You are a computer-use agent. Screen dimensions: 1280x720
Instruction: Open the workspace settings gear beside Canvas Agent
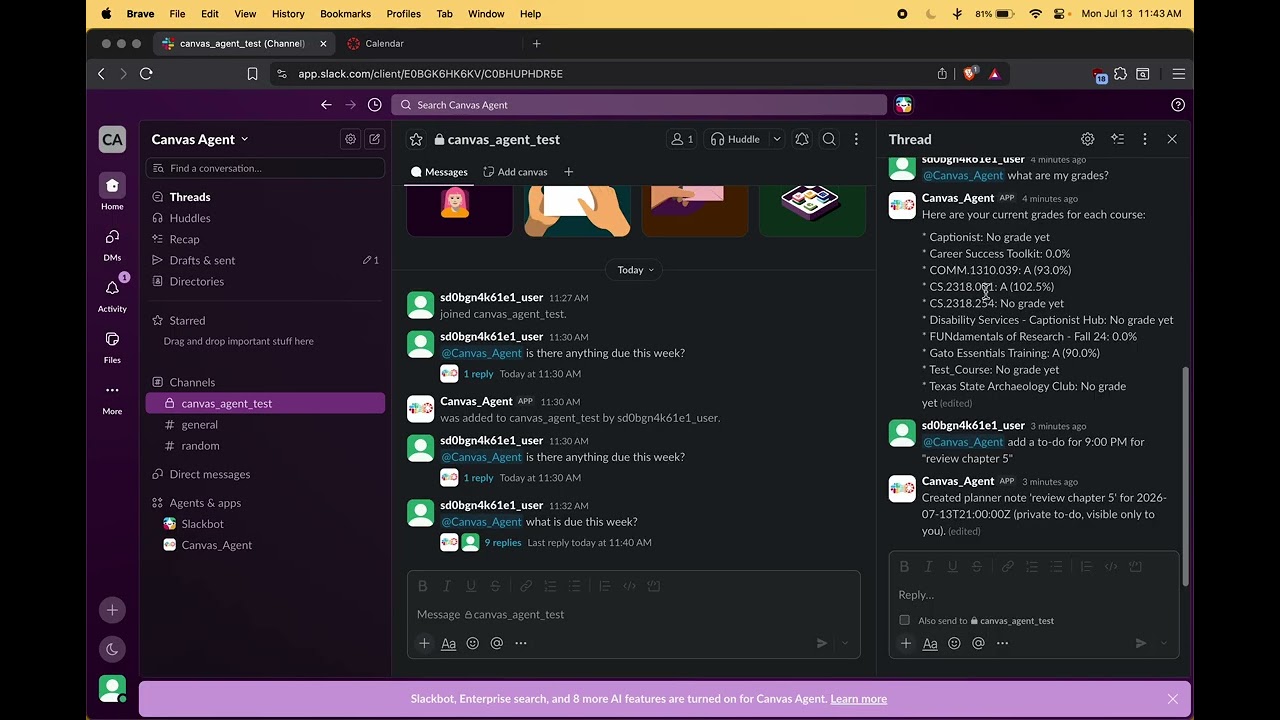[x=350, y=139]
